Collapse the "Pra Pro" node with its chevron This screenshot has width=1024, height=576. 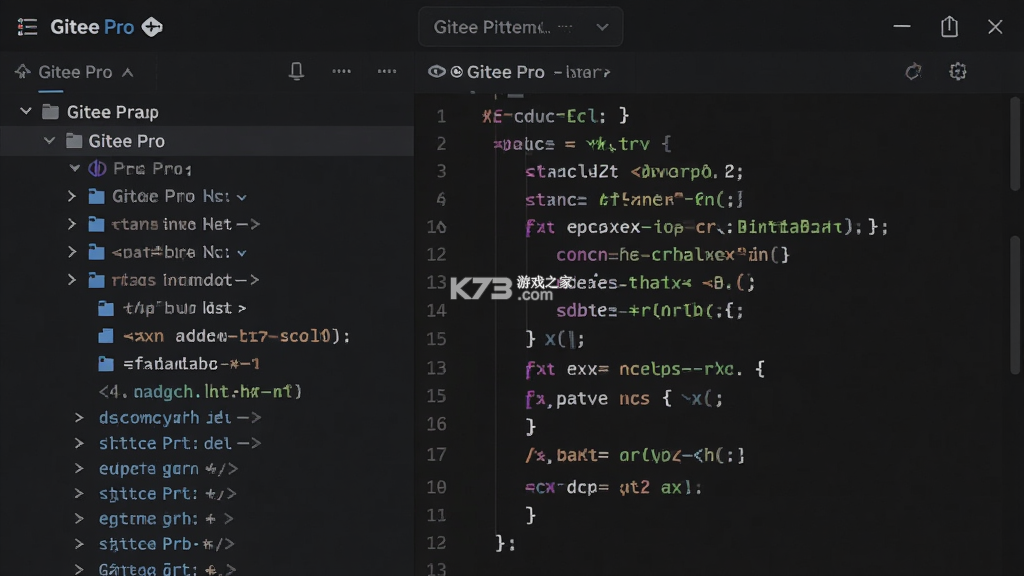tap(74, 168)
